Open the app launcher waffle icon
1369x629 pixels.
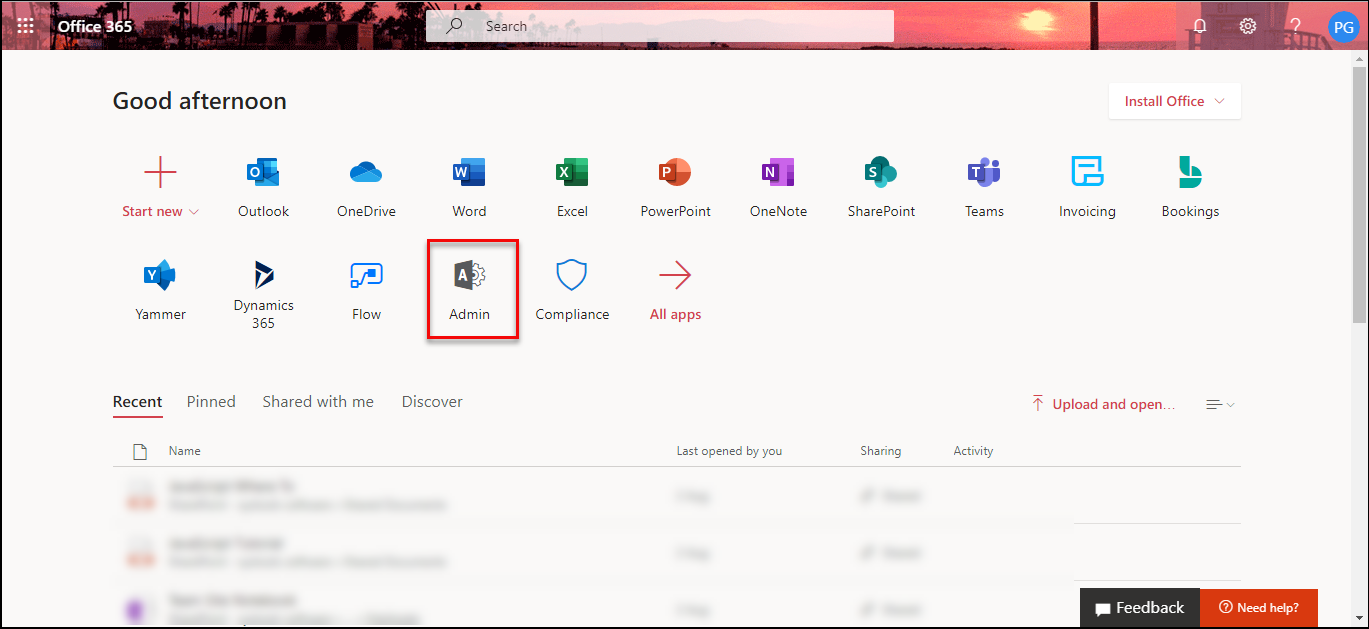[x=26, y=26]
